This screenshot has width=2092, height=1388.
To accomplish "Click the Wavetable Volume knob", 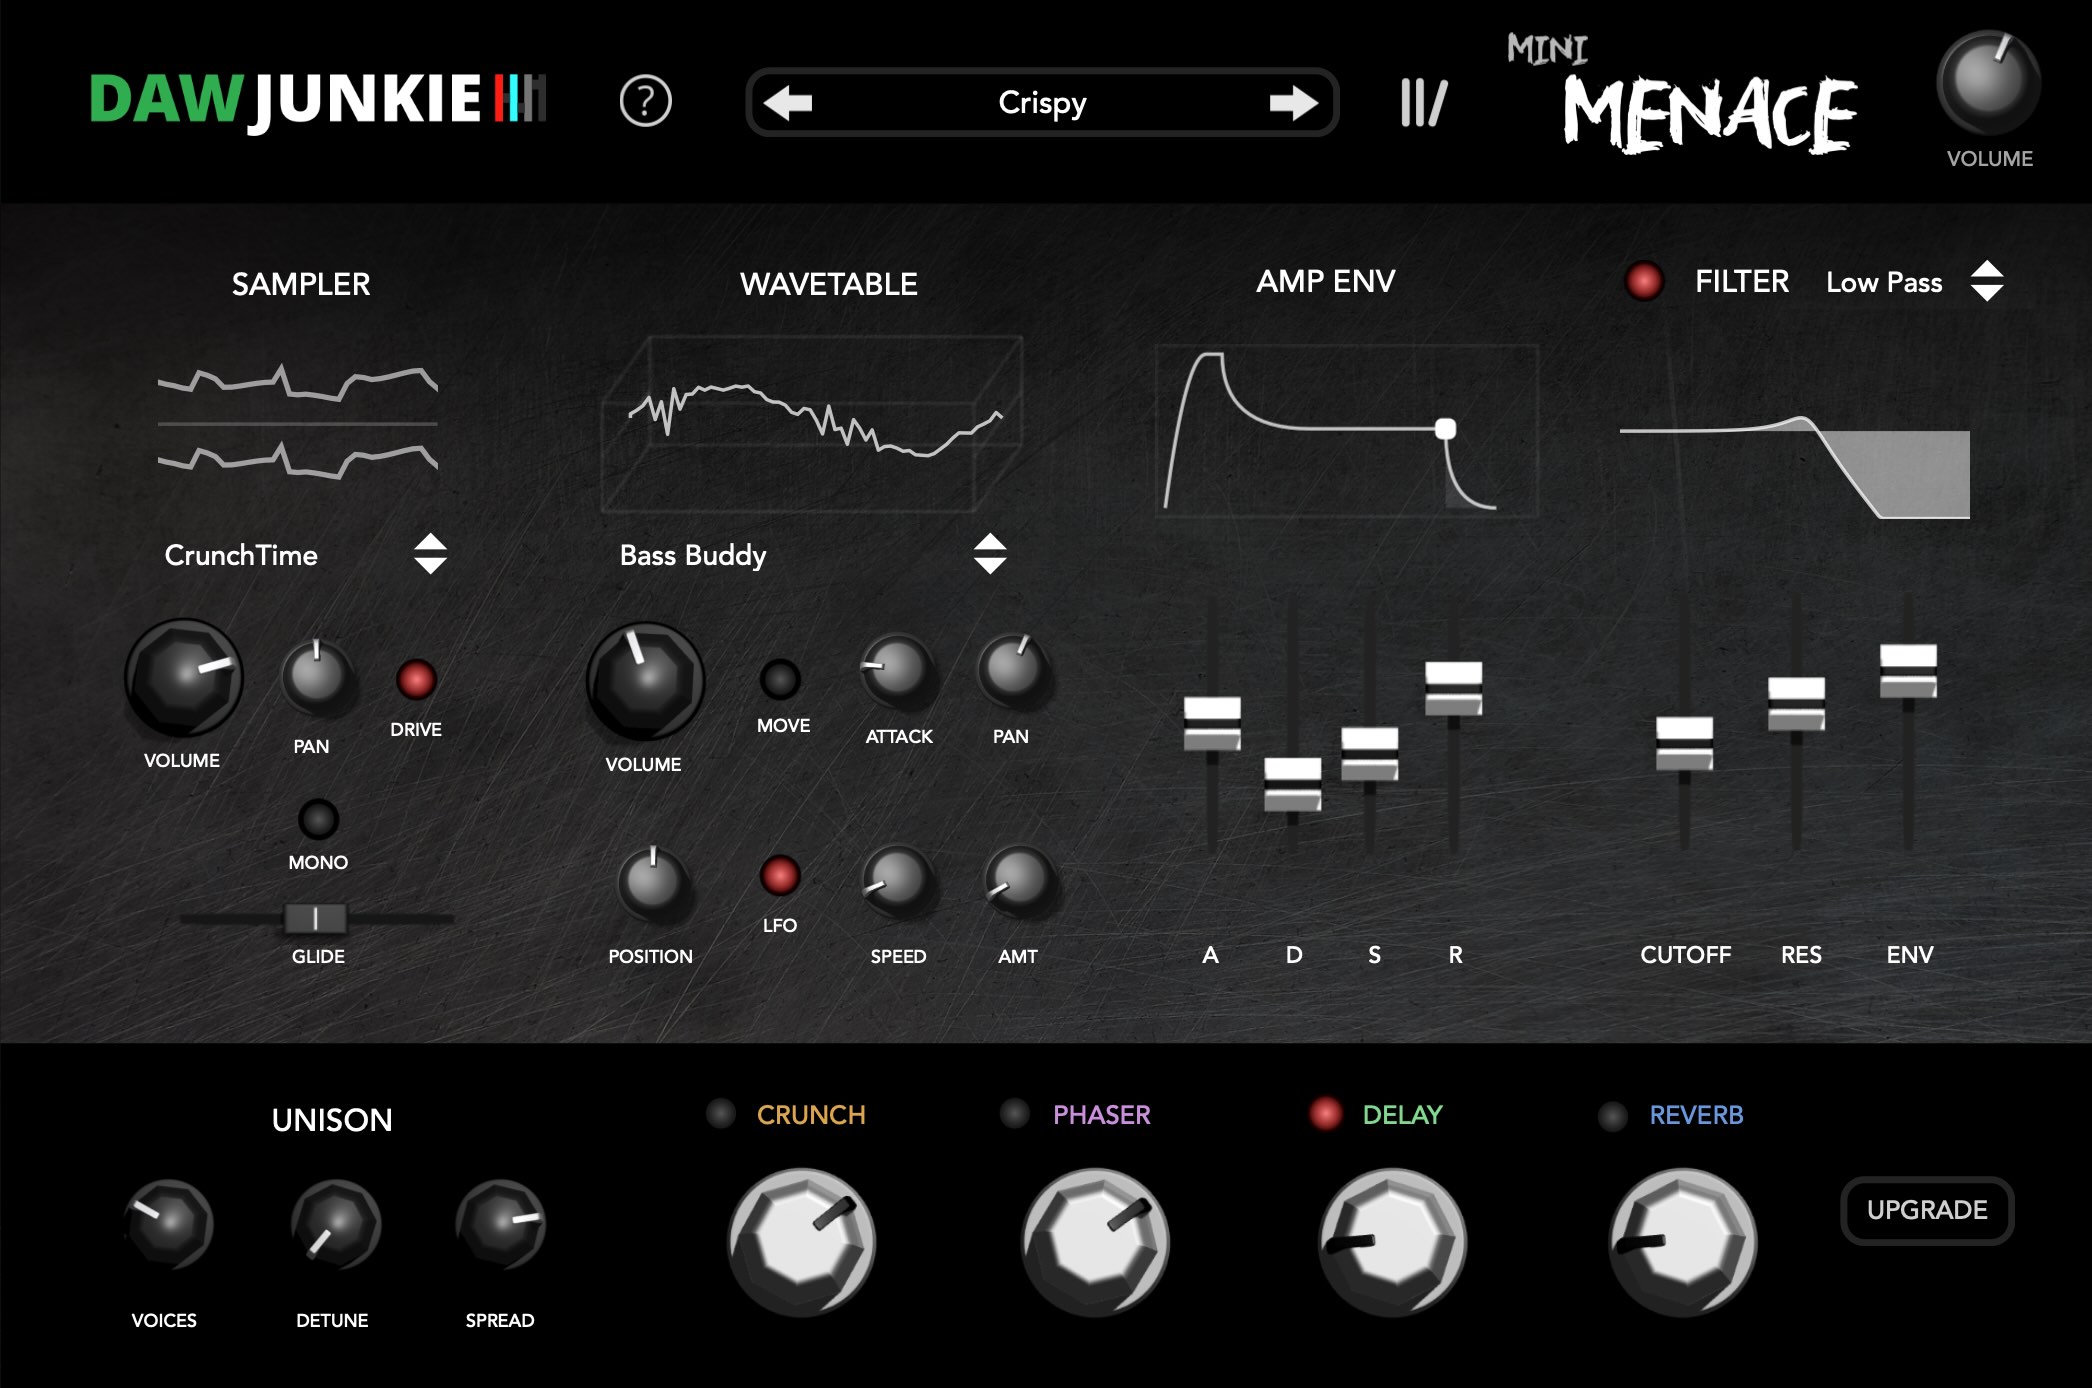I will click(x=645, y=680).
